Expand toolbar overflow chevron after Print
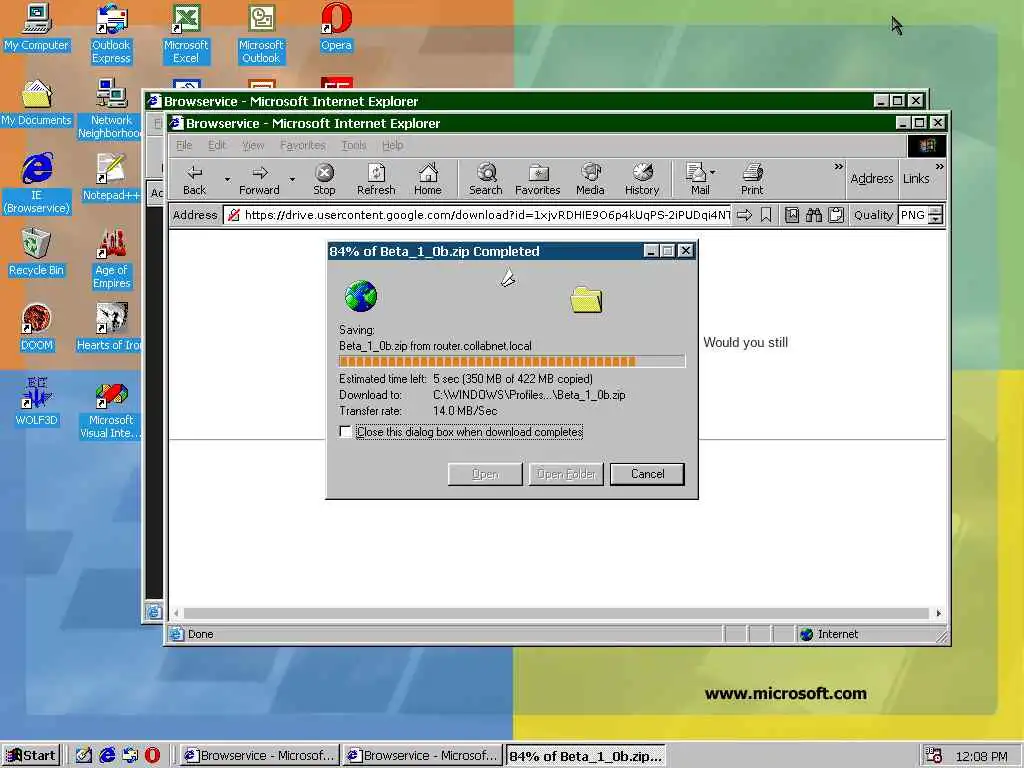1024x768 pixels. click(x=838, y=167)
